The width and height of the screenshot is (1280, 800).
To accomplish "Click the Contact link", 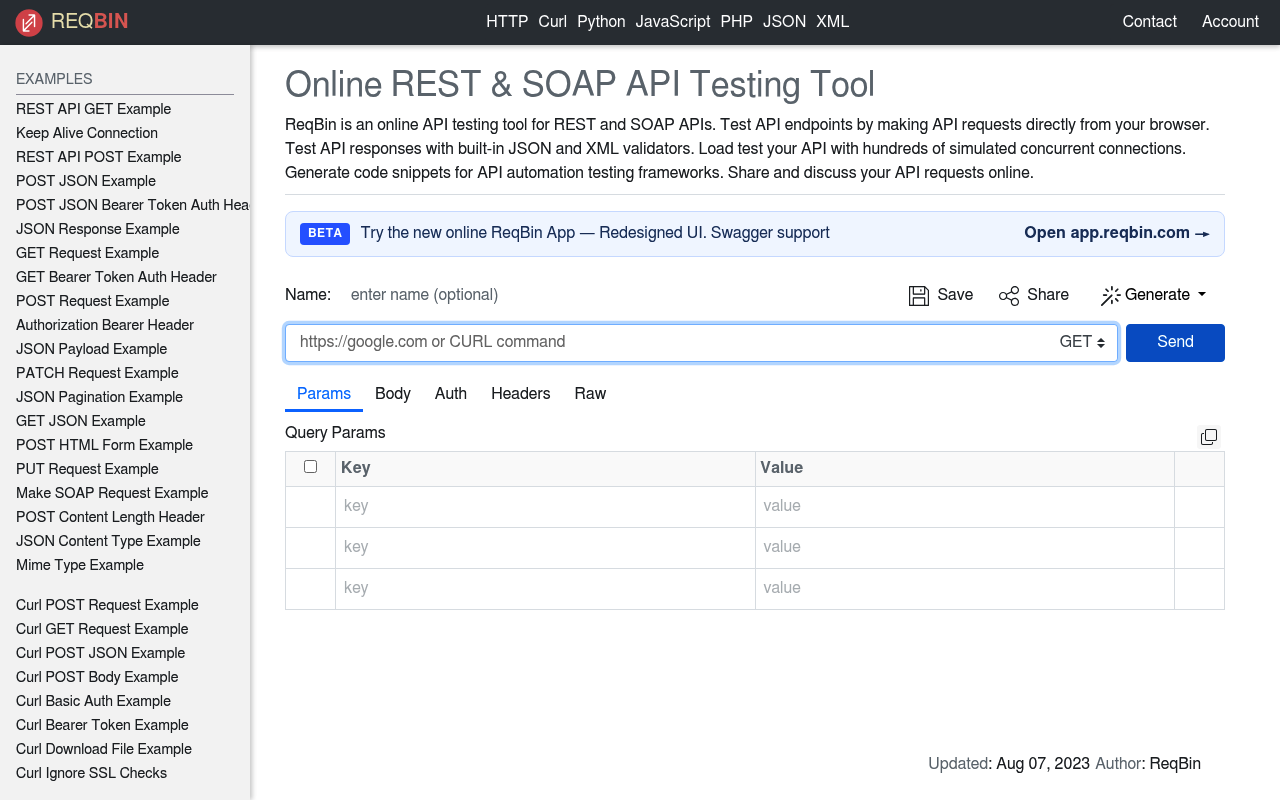I will 1150,22.
